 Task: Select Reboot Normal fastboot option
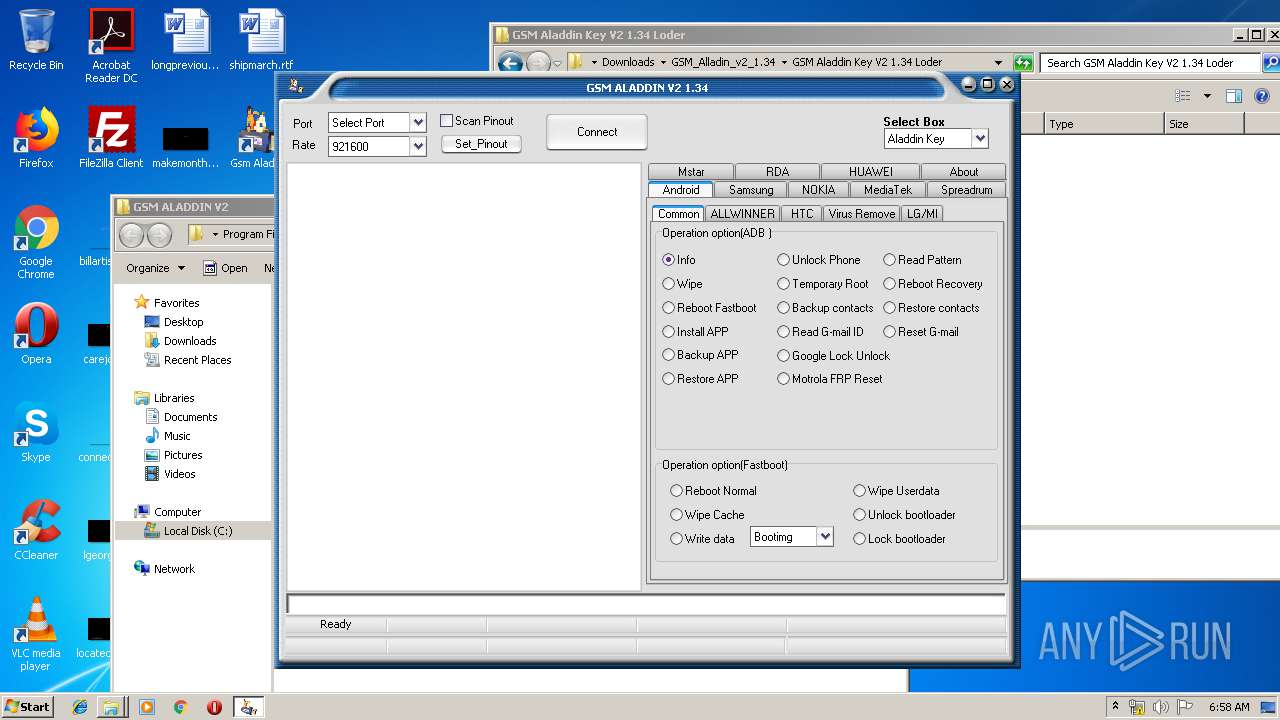coord(677,491)
